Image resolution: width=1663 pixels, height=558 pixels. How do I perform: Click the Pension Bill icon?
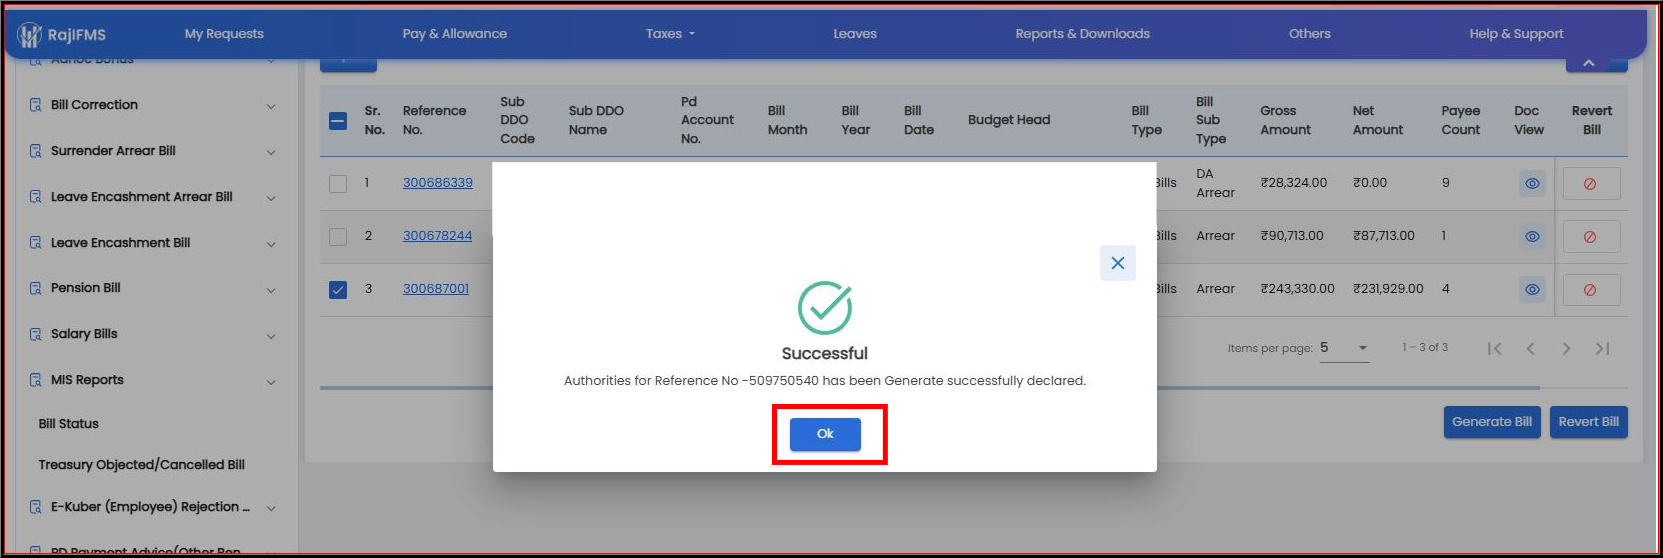tap(36, 288)
